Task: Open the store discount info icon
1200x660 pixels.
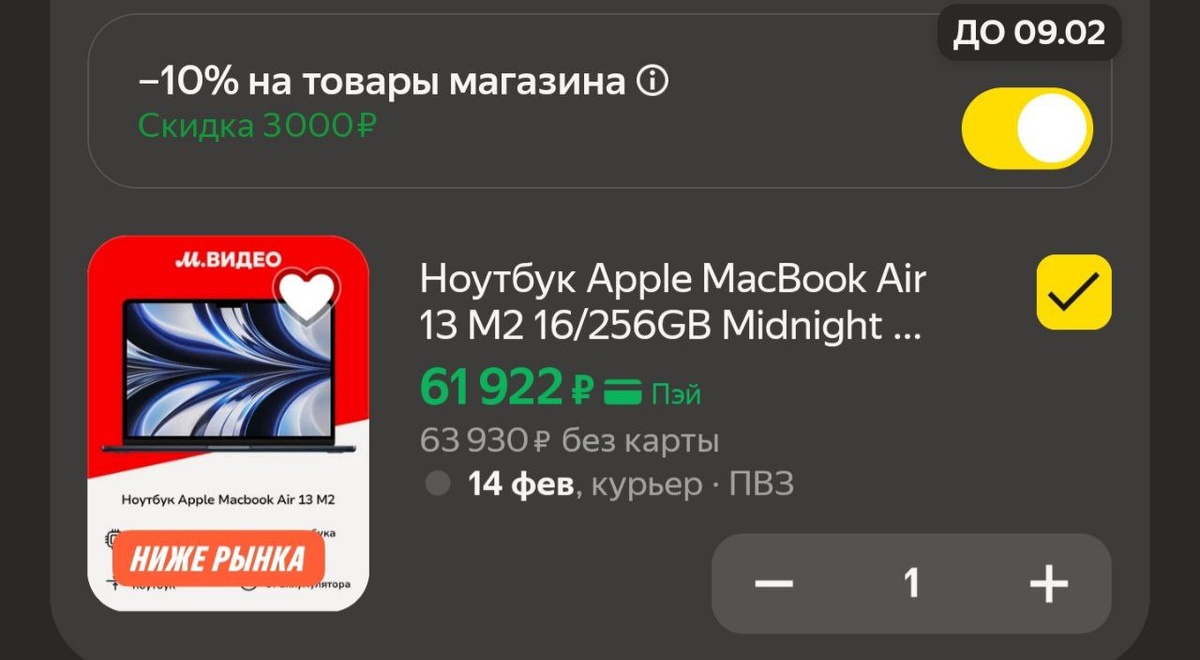Action: pos(652,83)
